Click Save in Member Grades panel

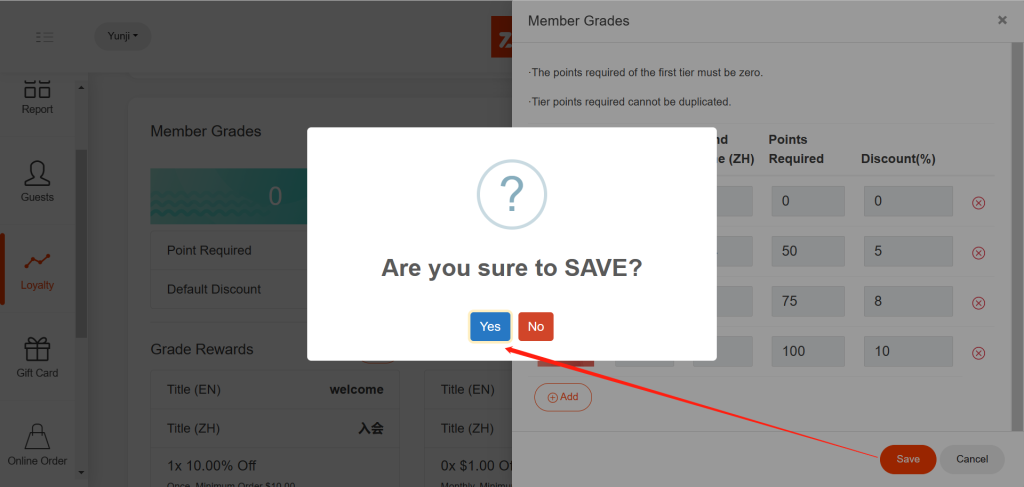pyautogui.click(x=908, y=459)
